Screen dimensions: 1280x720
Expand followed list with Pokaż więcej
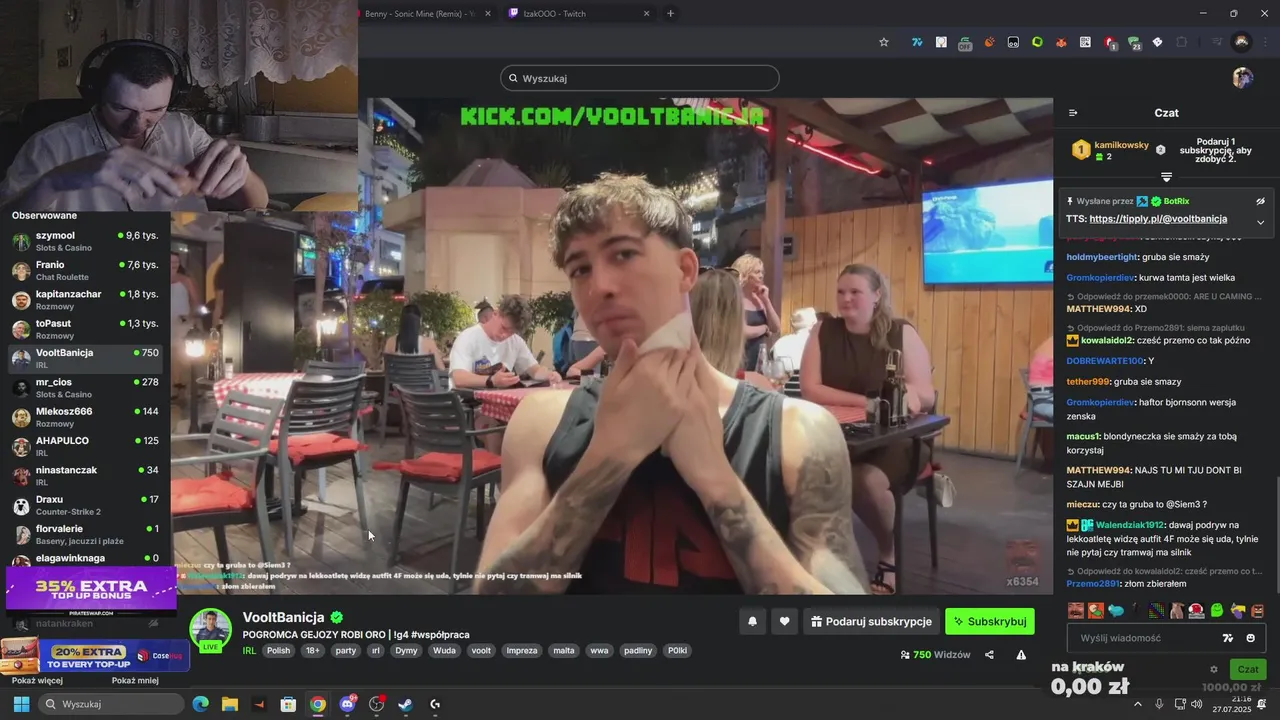[37, 681]
